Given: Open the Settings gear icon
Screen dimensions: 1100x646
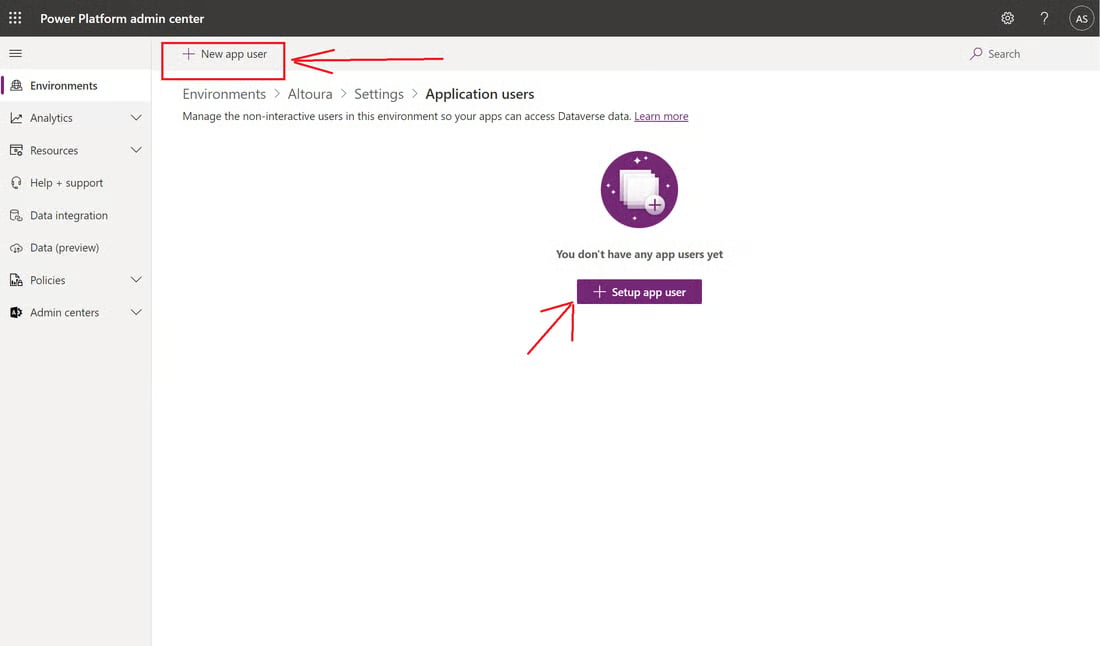Looking at the screenshot, I should (1007, 18).
